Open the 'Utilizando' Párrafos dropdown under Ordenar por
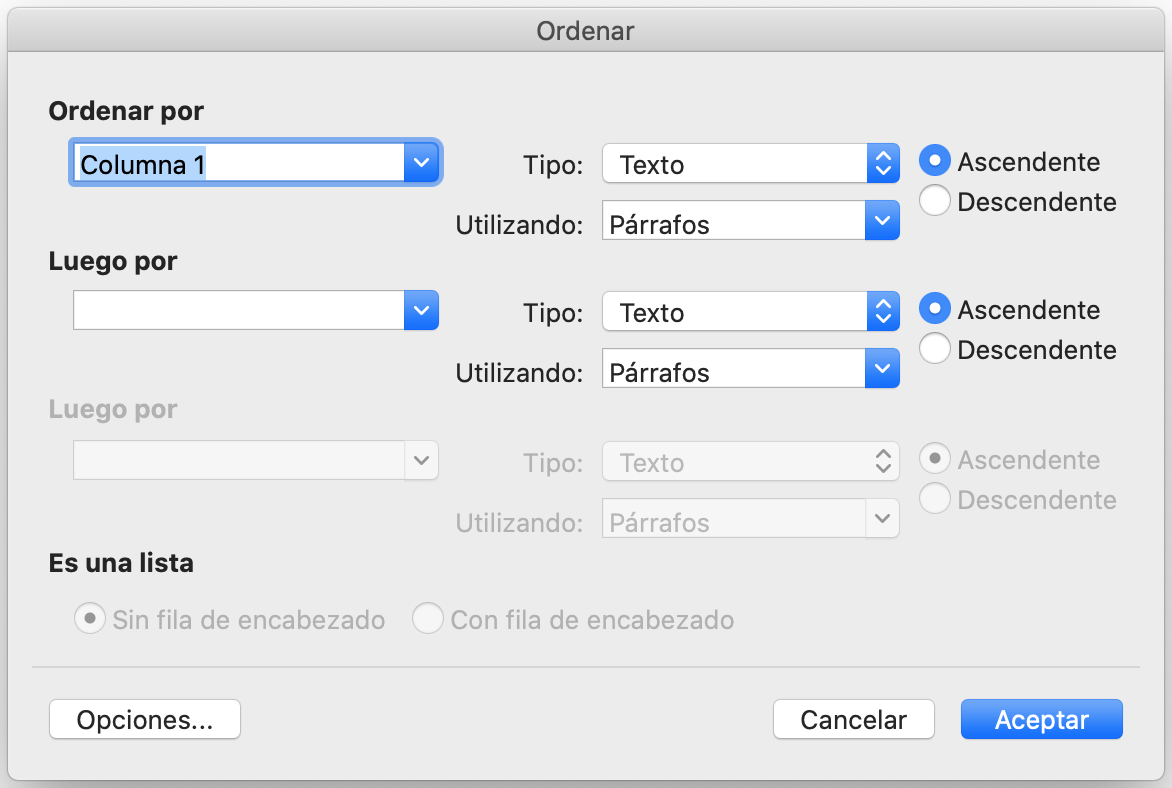 coord(750,221)
